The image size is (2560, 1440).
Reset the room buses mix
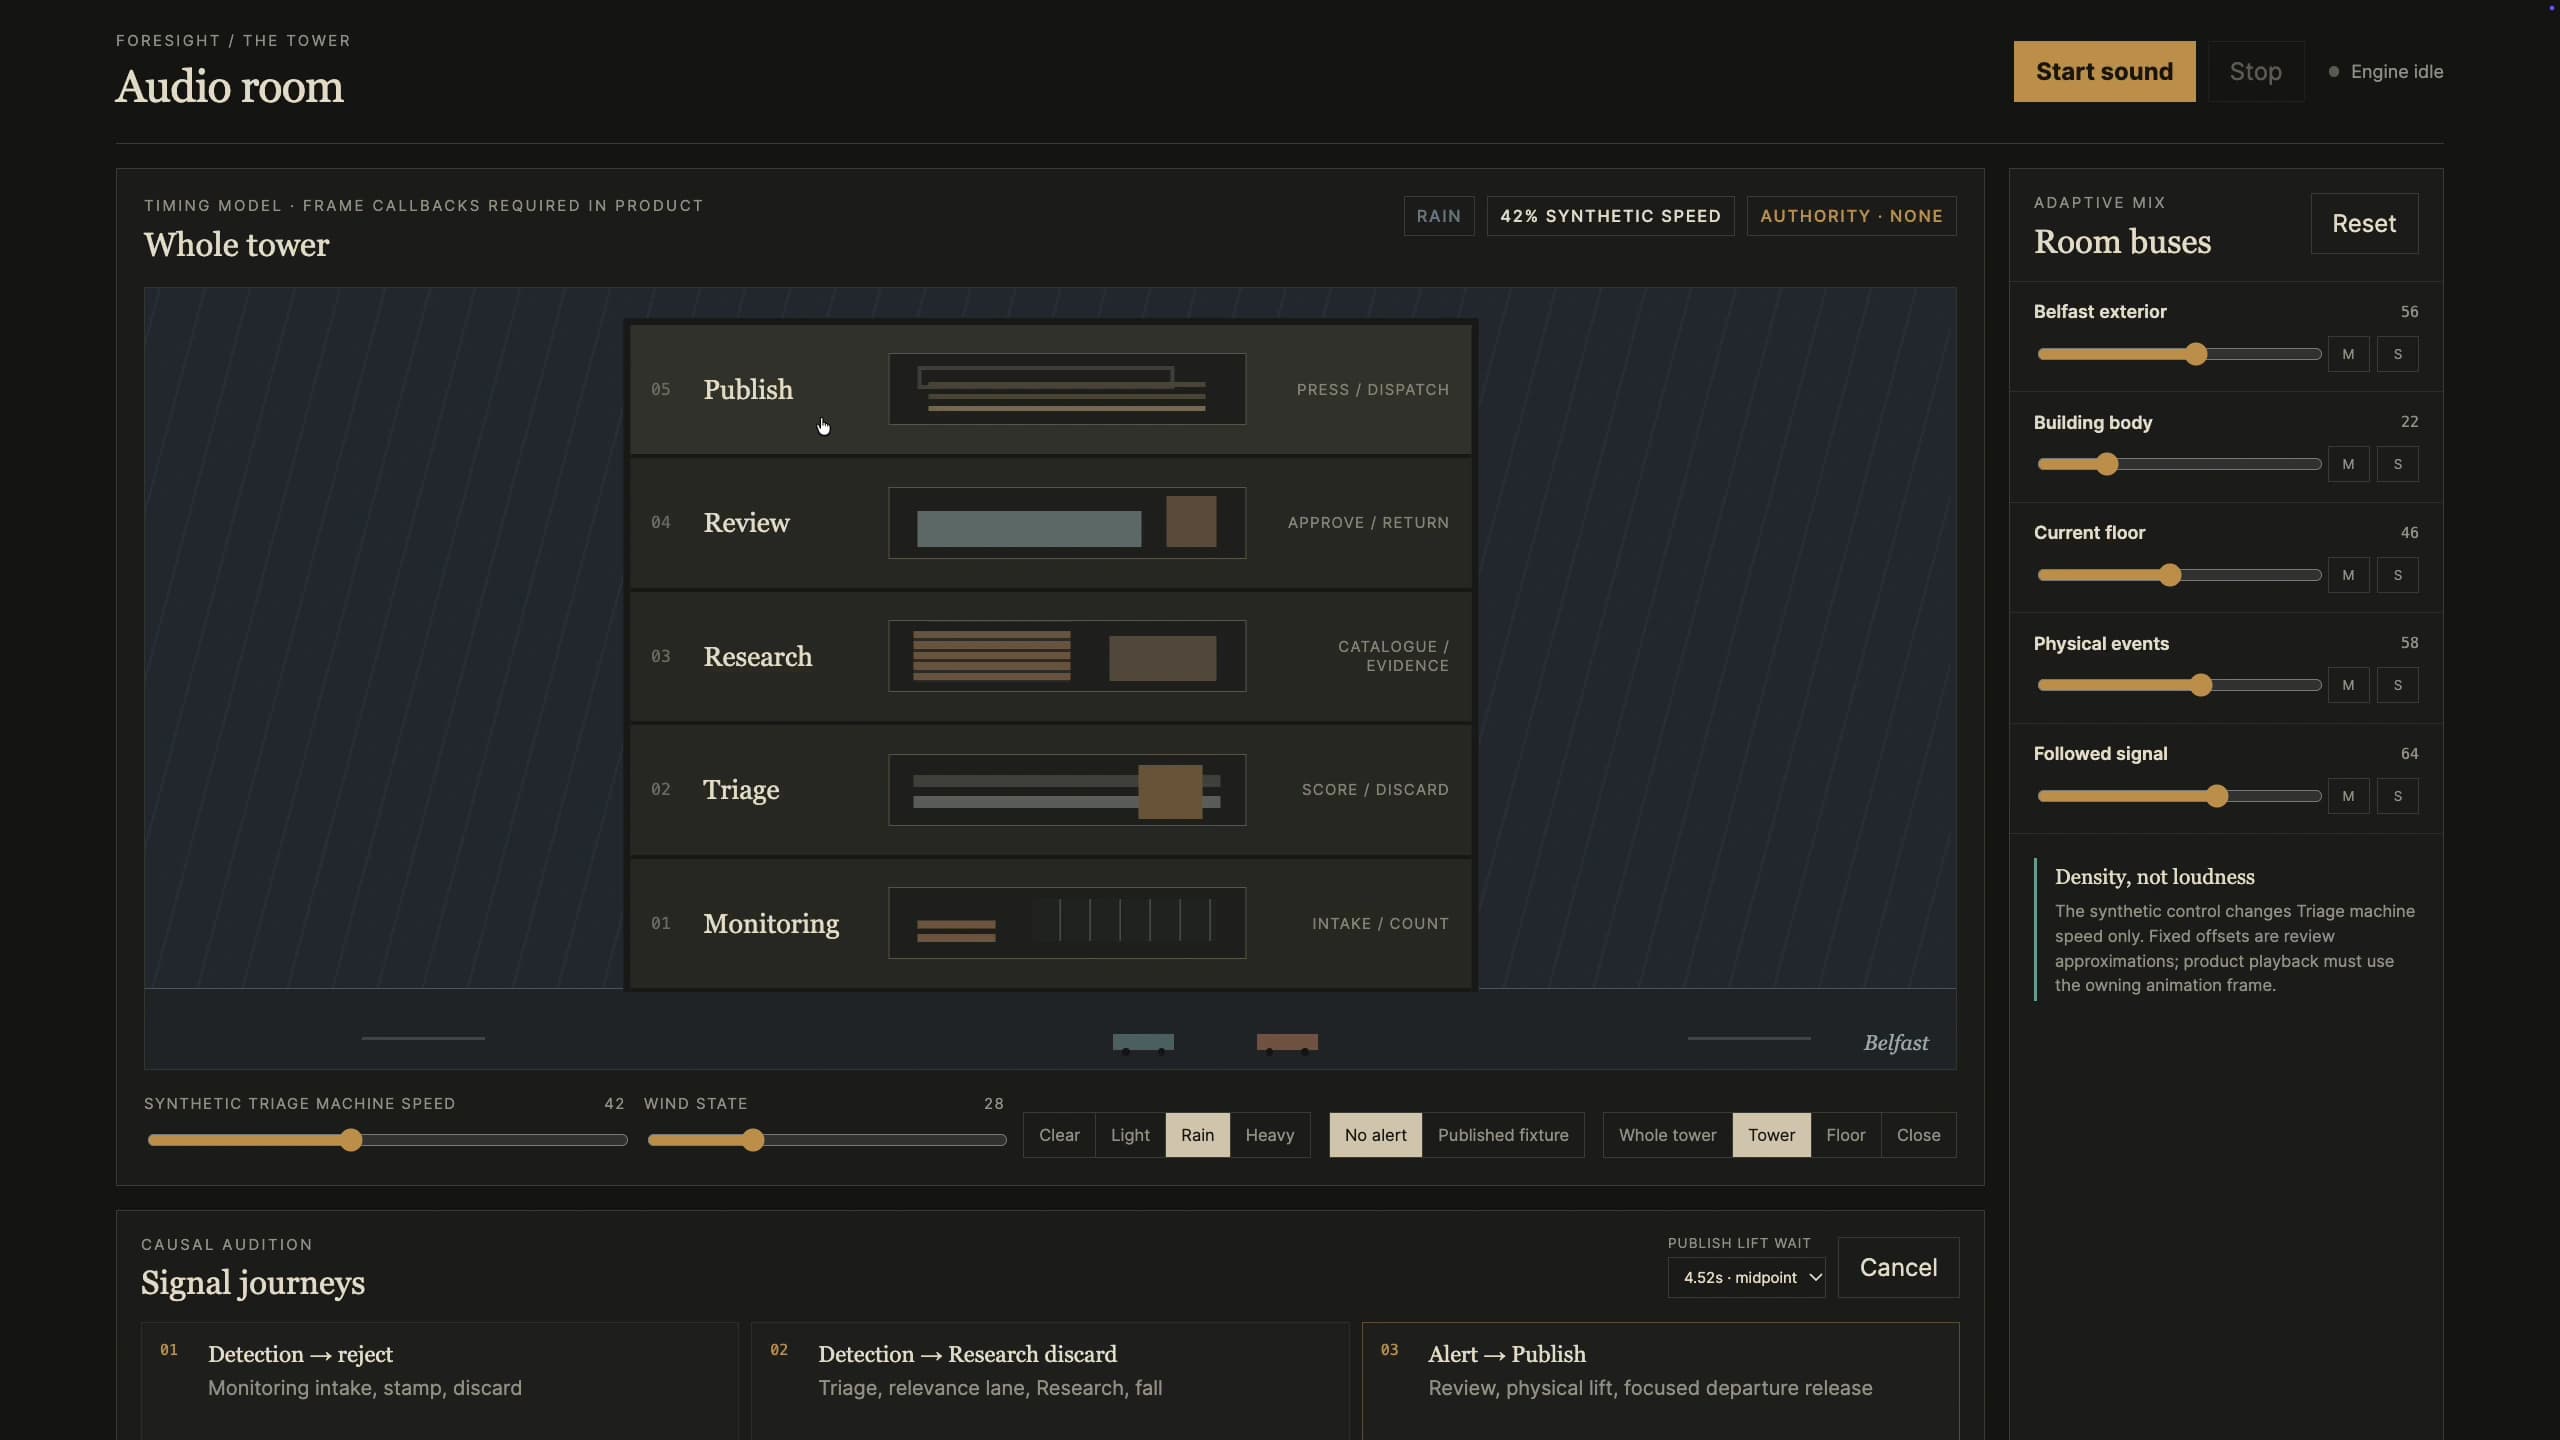point(2364,223)
